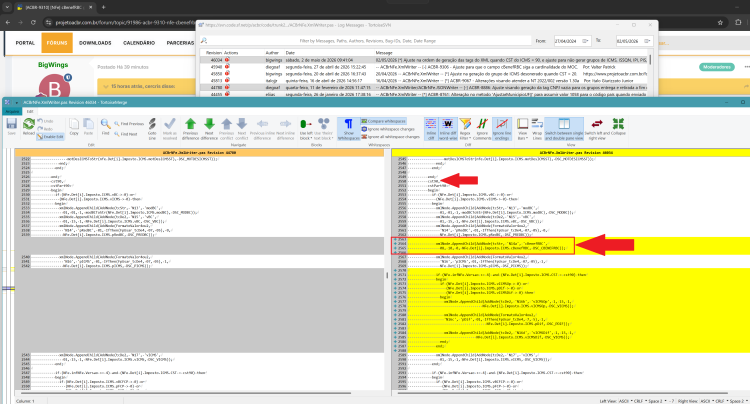Open PORTAL in the forum navigation
Image resolution: width=750 pixels, height=404 pixels.
tap(25, 43)
